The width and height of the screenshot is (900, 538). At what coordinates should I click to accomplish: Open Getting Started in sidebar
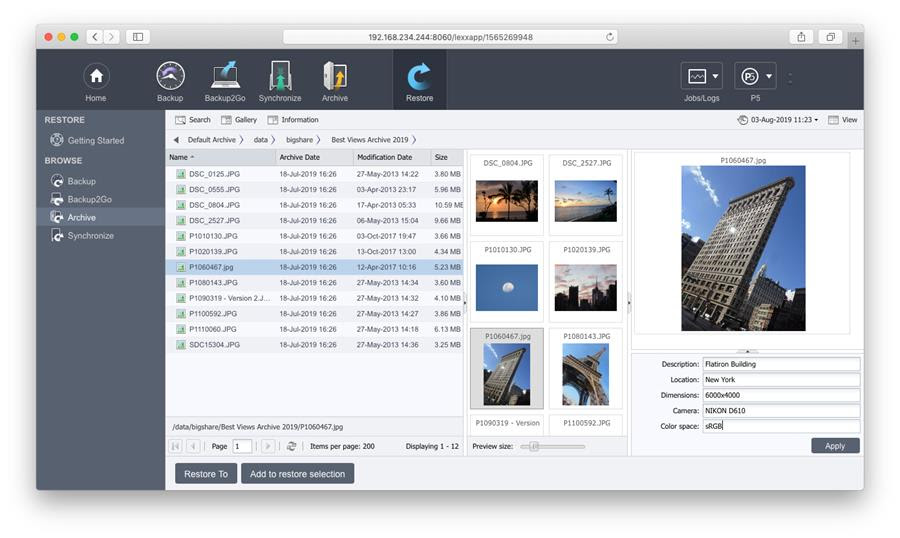tap(87, 140)
